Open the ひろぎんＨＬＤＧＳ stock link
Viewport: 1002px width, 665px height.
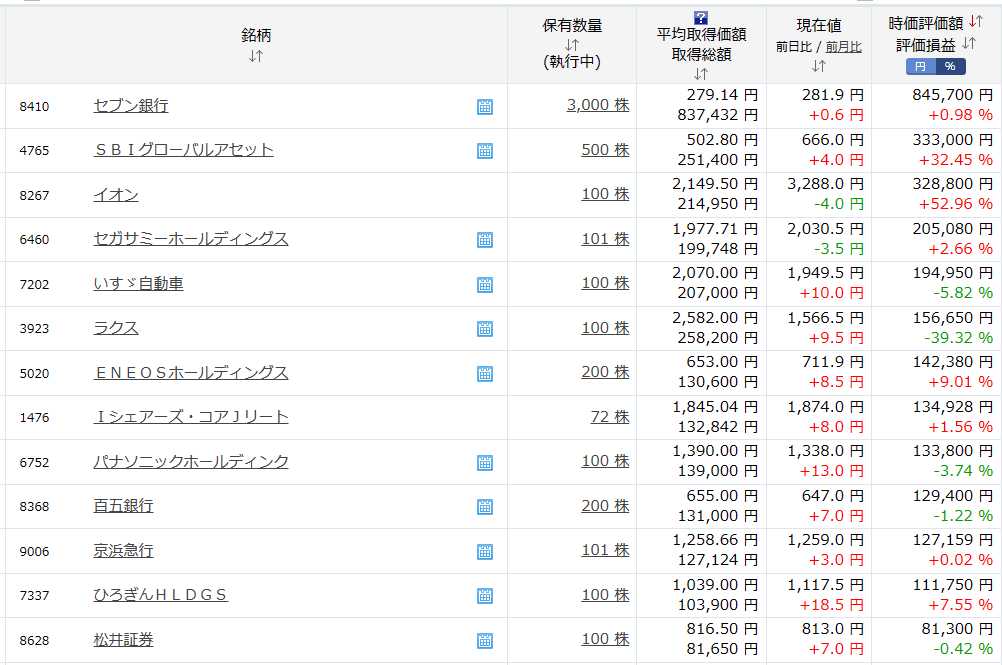coord(160,594)
